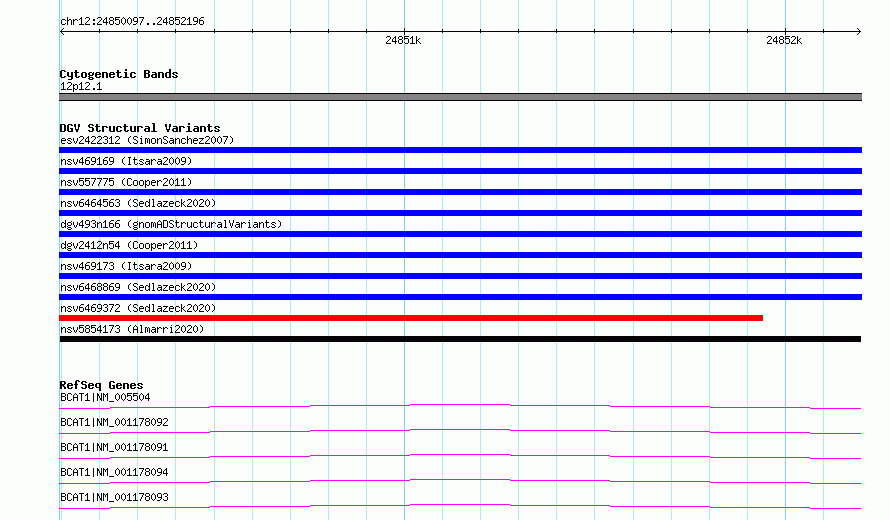This screenshot has height=520, width=890.
Task: Click the nsv6464563 (Sedlazeck2020) variant bar
Action: [460, 213]
